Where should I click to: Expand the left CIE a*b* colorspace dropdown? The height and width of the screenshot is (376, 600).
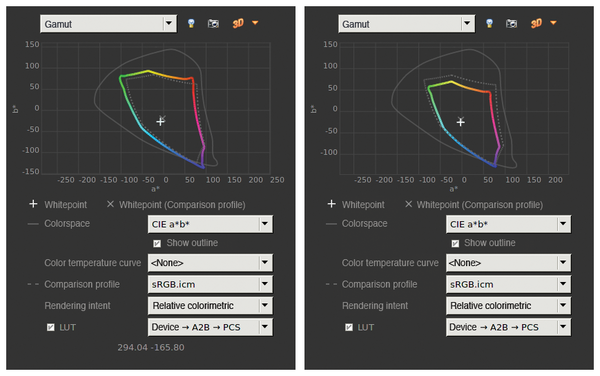tap(210, 224)
